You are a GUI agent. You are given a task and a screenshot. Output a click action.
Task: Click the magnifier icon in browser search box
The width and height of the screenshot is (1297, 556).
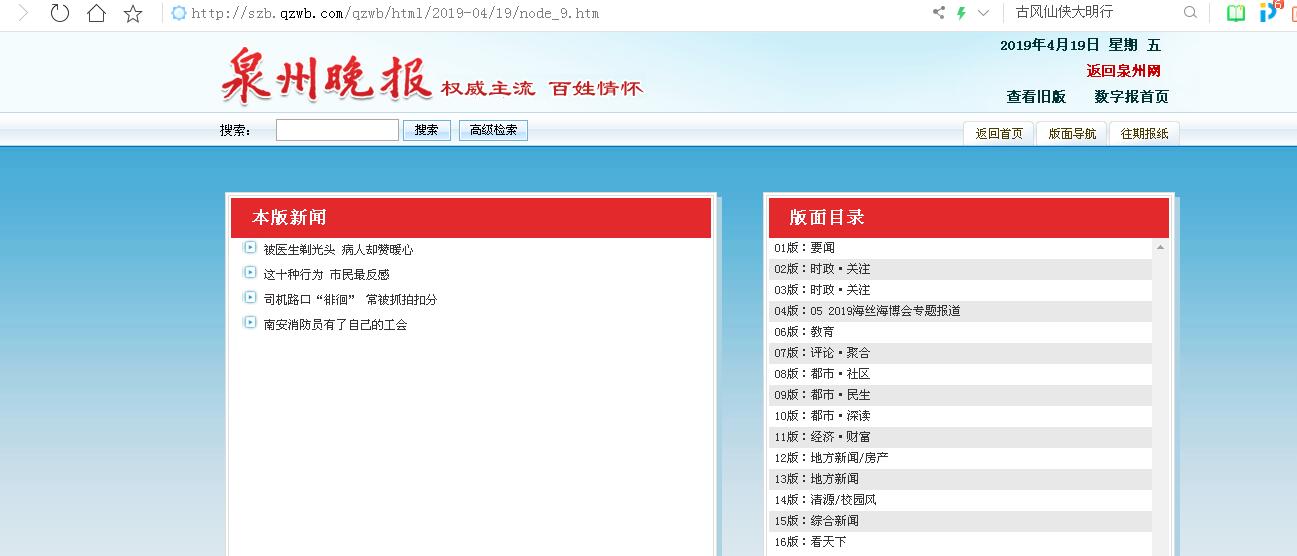pyautogui.click(x=1190, y=13)
